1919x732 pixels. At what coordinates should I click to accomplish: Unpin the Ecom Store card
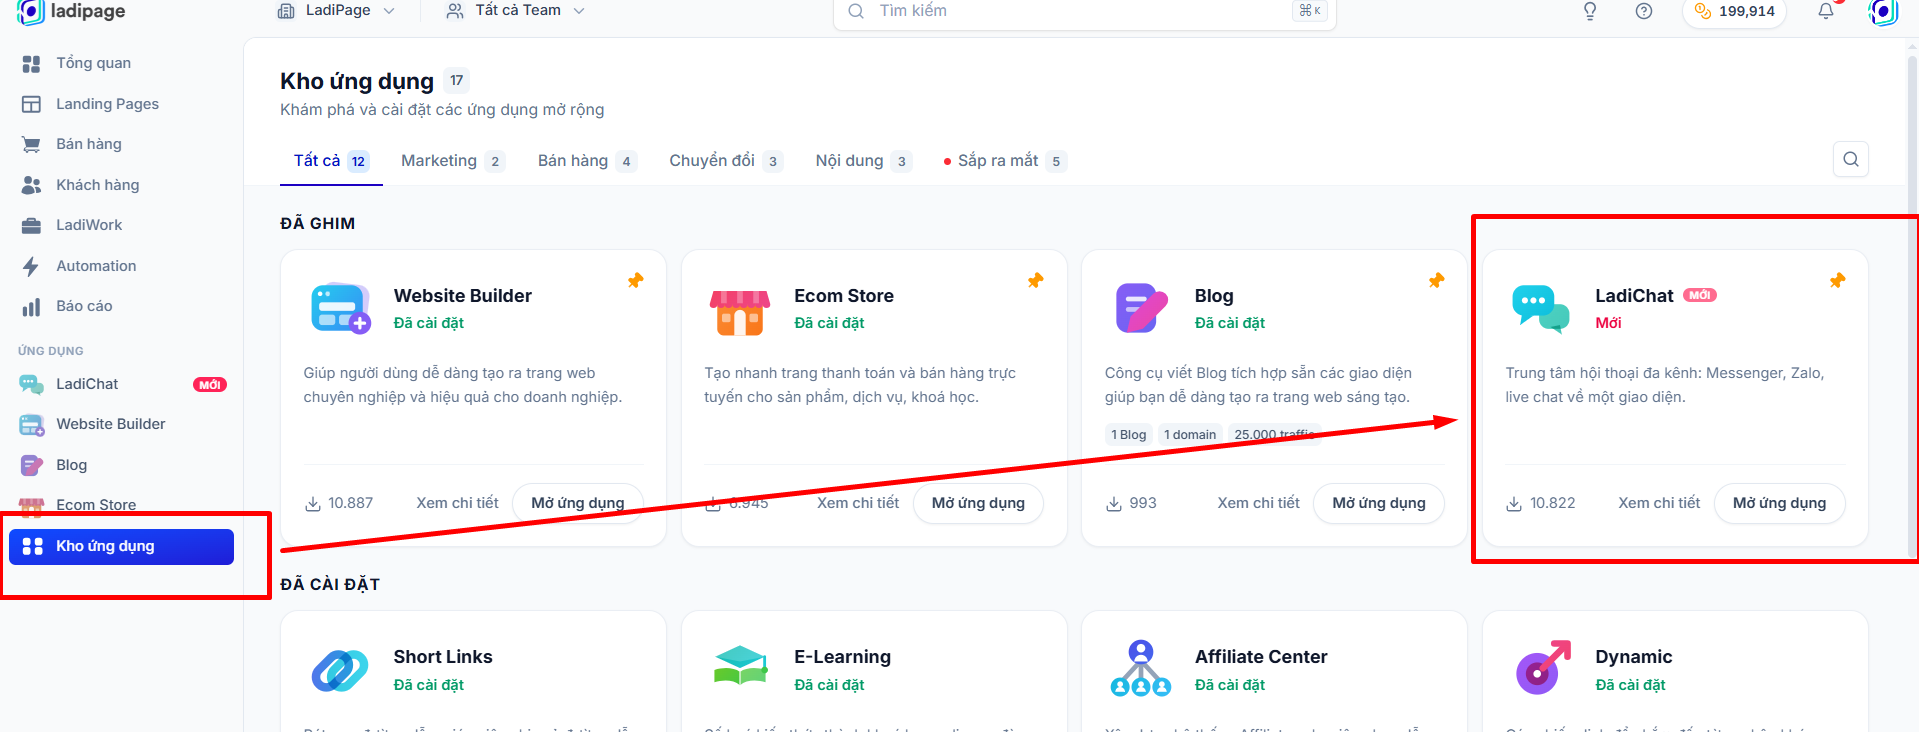coord(1035,281)
